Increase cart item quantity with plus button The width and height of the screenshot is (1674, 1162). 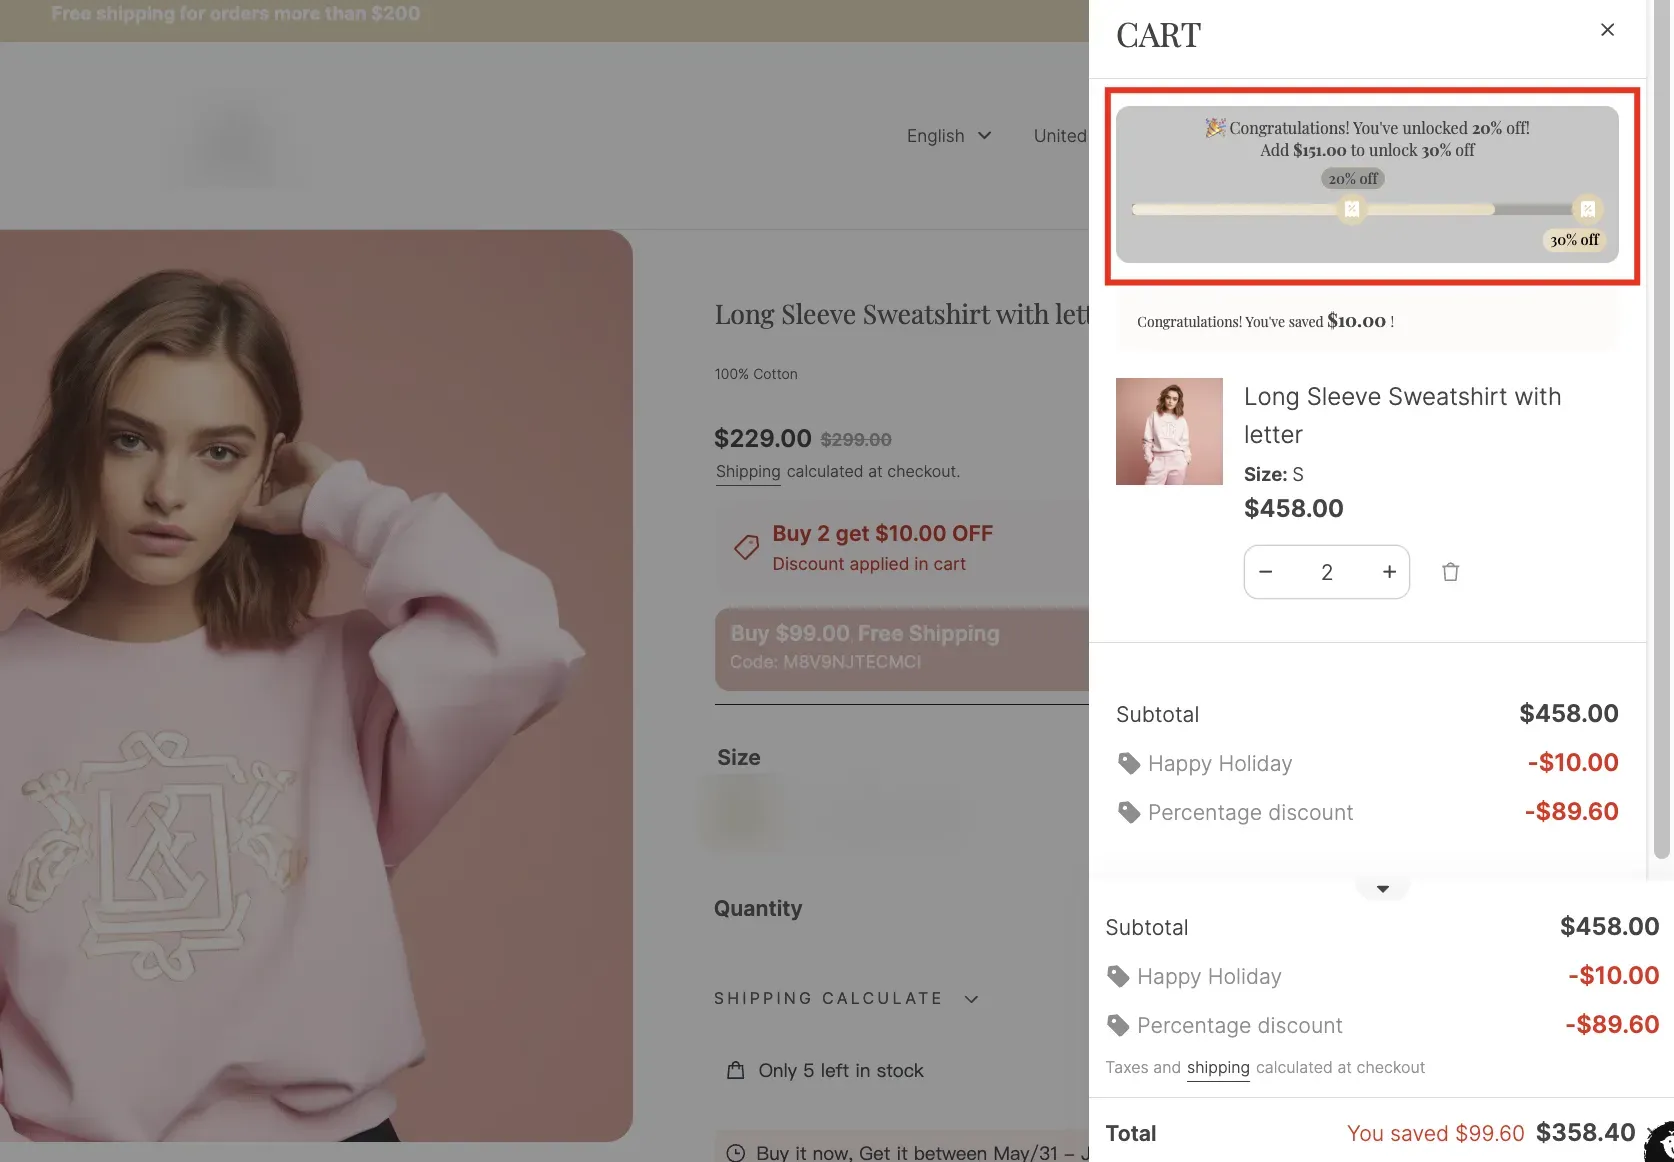pos(1389,572)
